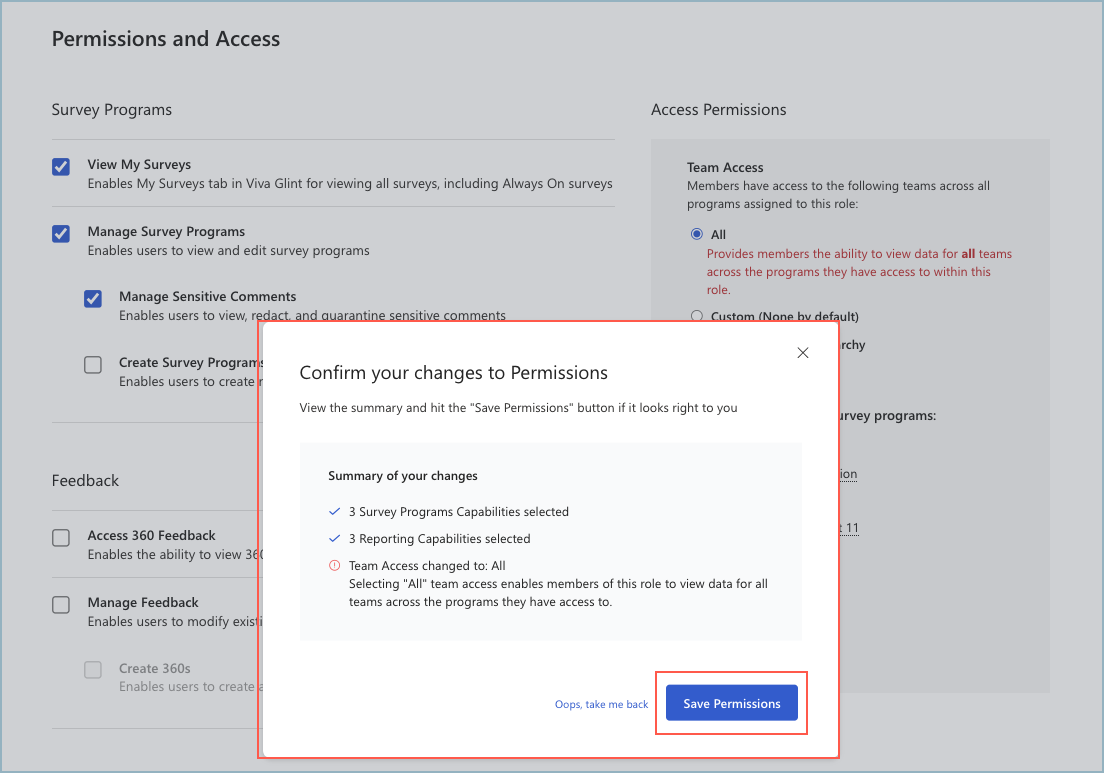Click the Summary of your changes text

(x=403, y=476)
